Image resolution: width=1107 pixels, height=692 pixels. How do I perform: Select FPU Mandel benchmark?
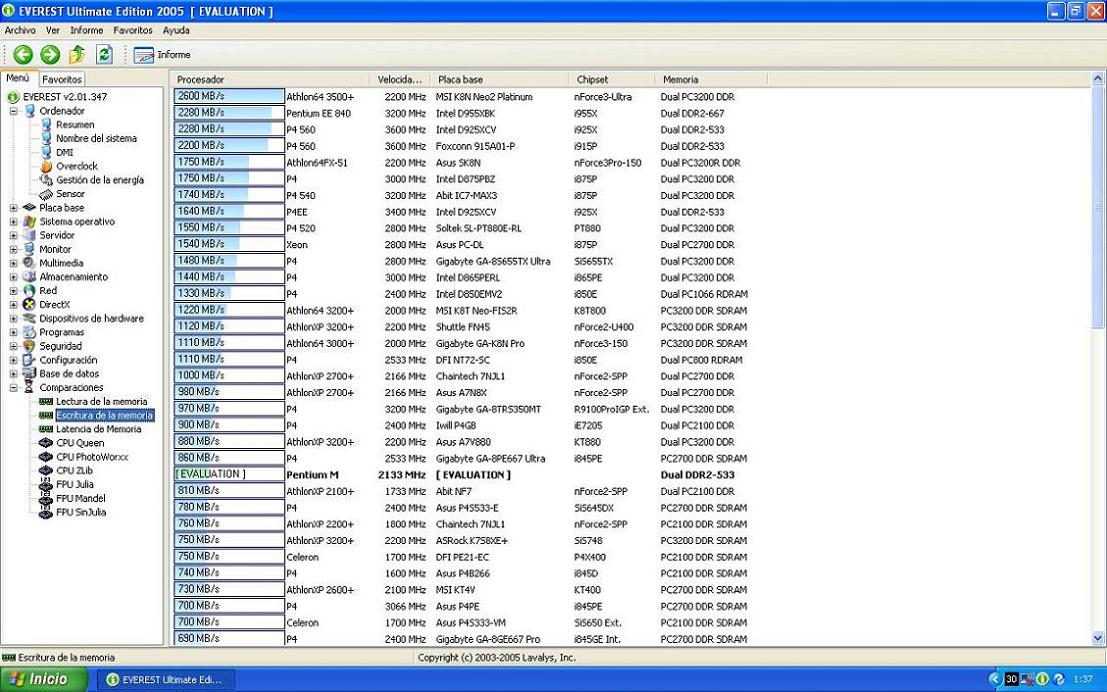[80, 499]
